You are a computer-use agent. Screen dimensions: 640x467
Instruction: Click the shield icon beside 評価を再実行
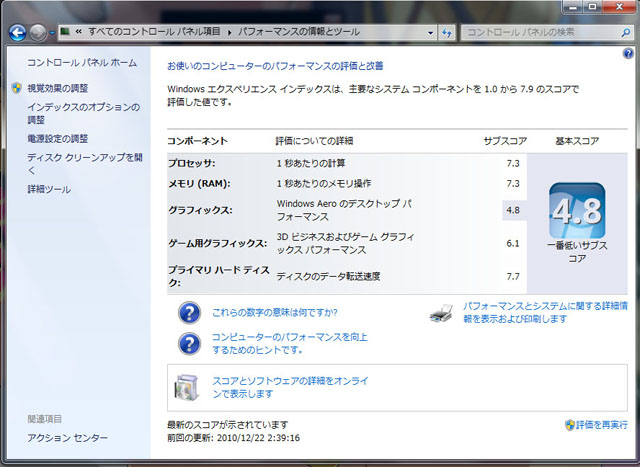coord(570,425)
